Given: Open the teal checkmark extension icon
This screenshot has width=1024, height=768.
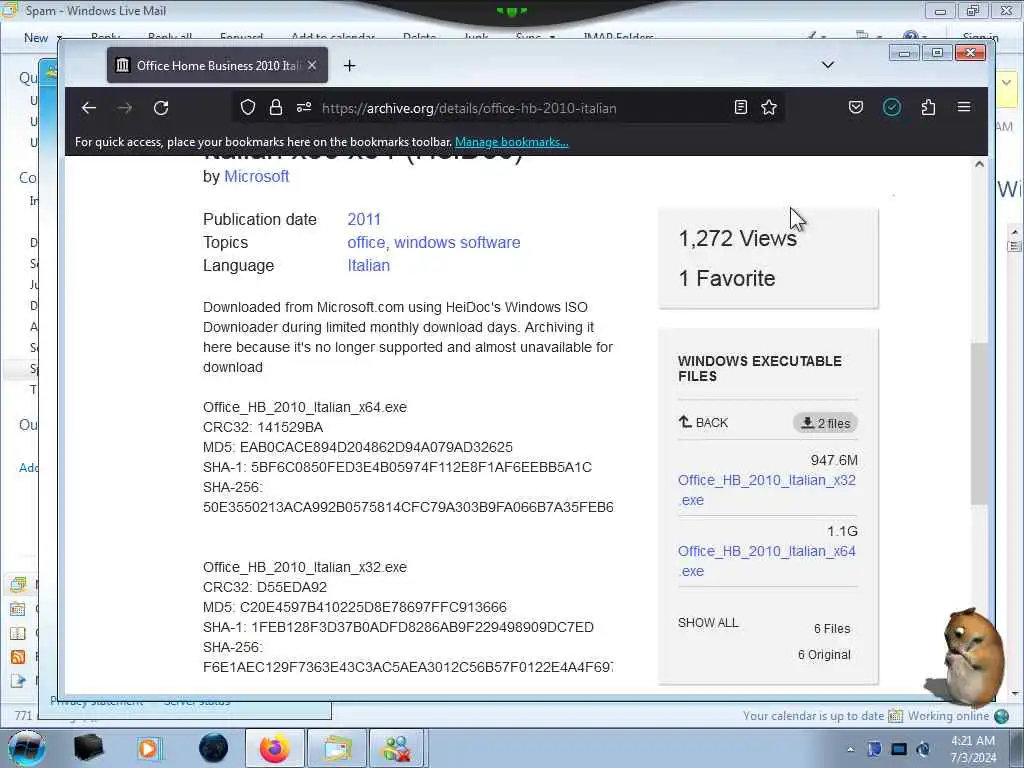Looking at the screenshot, I should click(891, 108).
